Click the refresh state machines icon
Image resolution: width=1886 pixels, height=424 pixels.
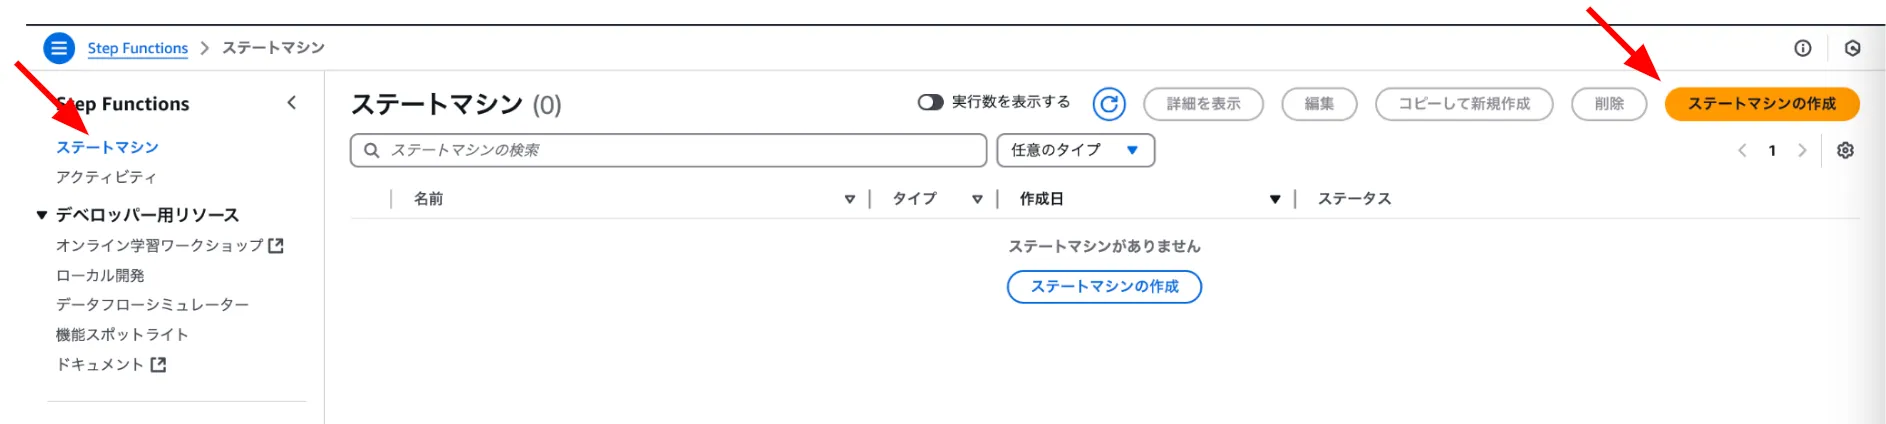click(1109, 104)
